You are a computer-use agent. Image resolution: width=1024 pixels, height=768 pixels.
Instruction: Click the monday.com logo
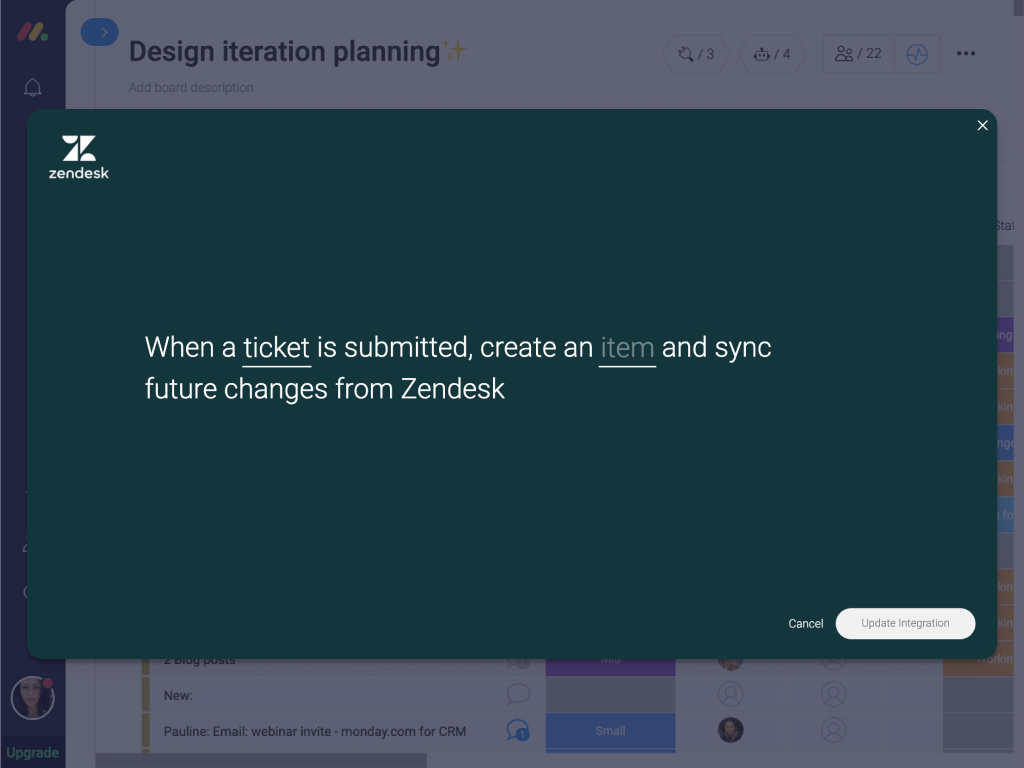[x=32, y=32]
